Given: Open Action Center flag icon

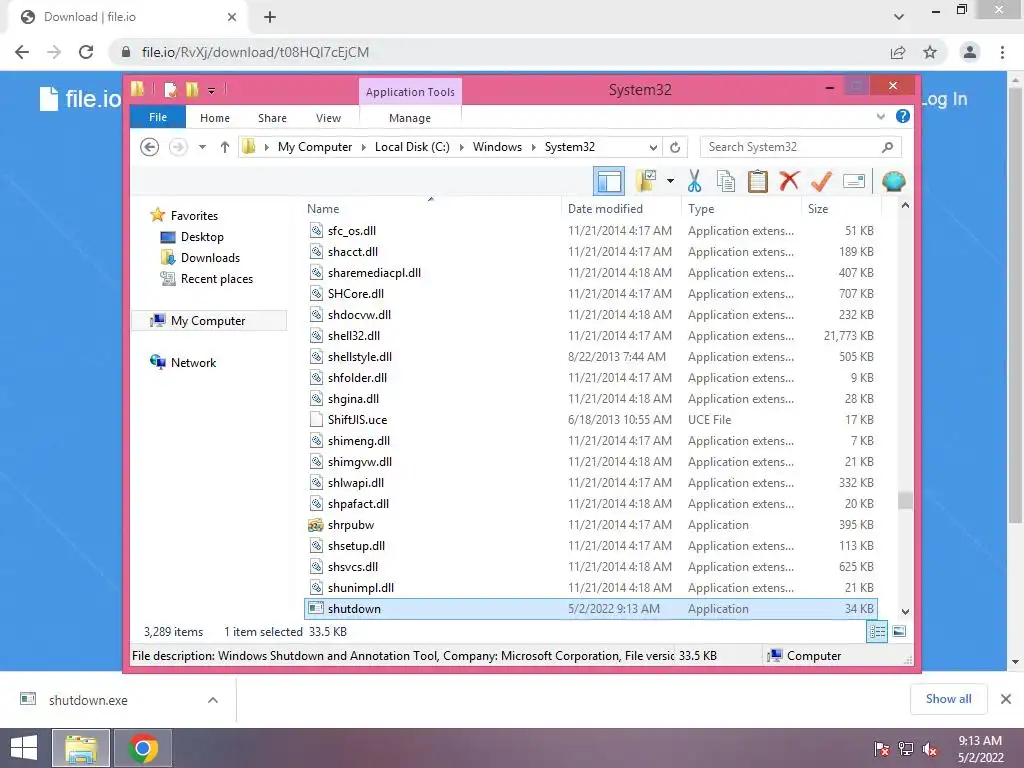Looking at the screenshot, I should [x=882, y=749].
